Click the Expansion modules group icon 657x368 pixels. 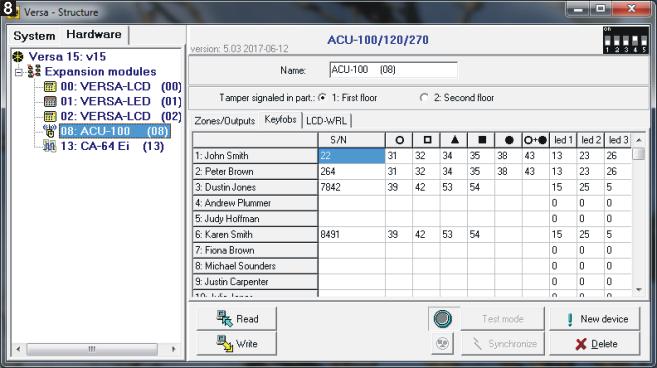(x=34, y=71)
